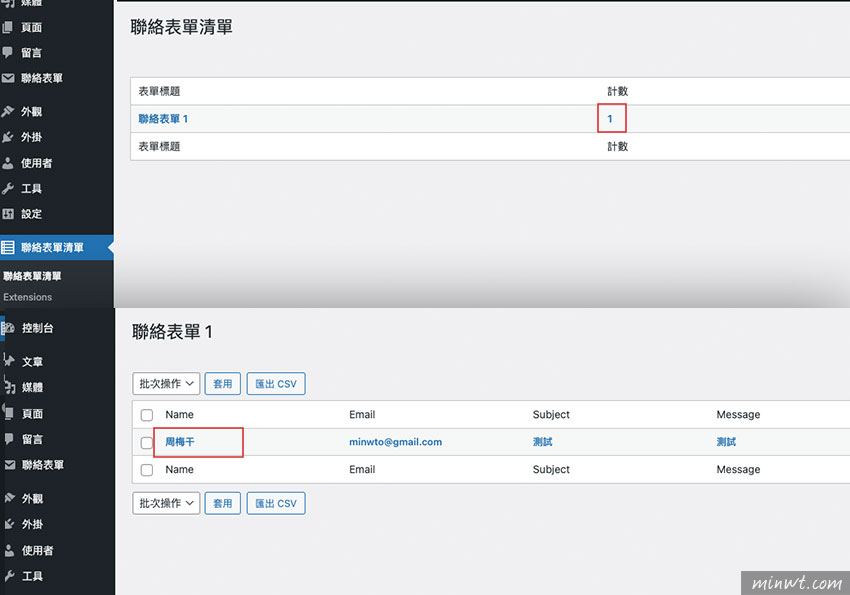Check the checkbox for the 周梅干 entry

(x=146, y=443)
